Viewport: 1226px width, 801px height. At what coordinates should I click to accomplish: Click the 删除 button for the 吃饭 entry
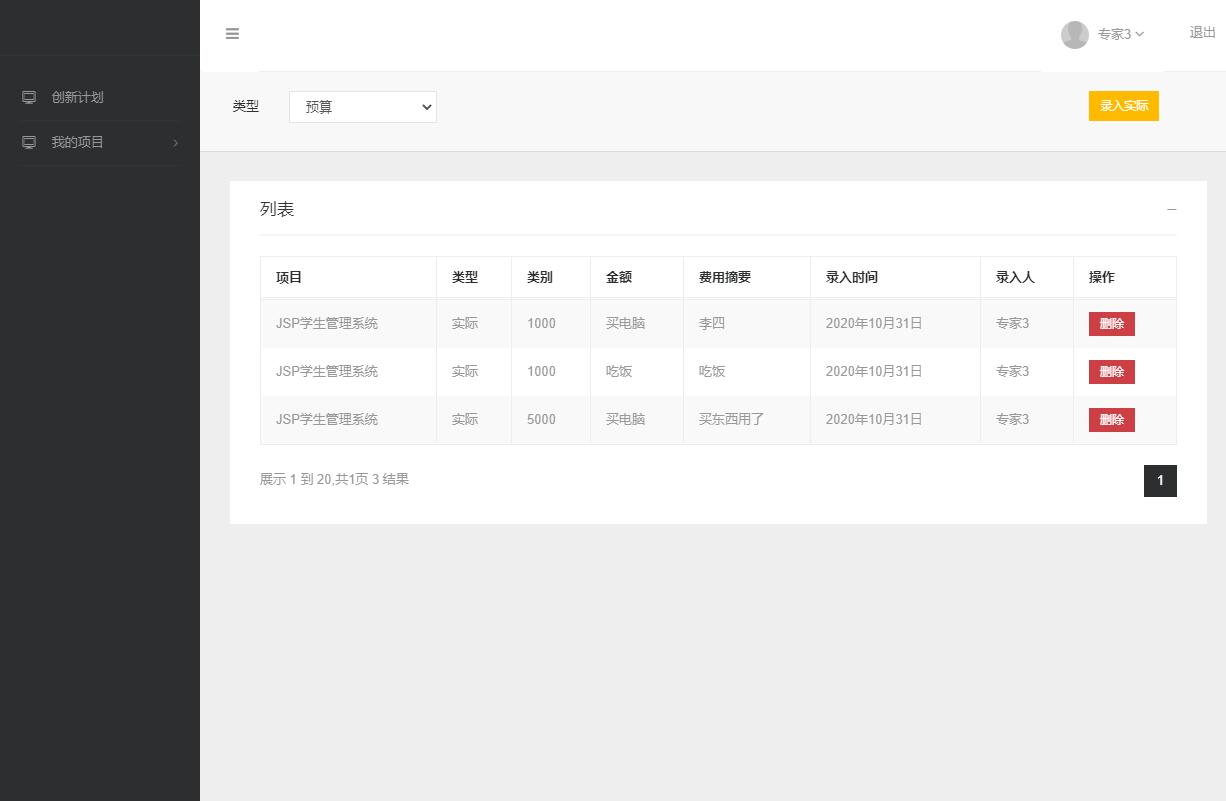[x=1111, y=371]
